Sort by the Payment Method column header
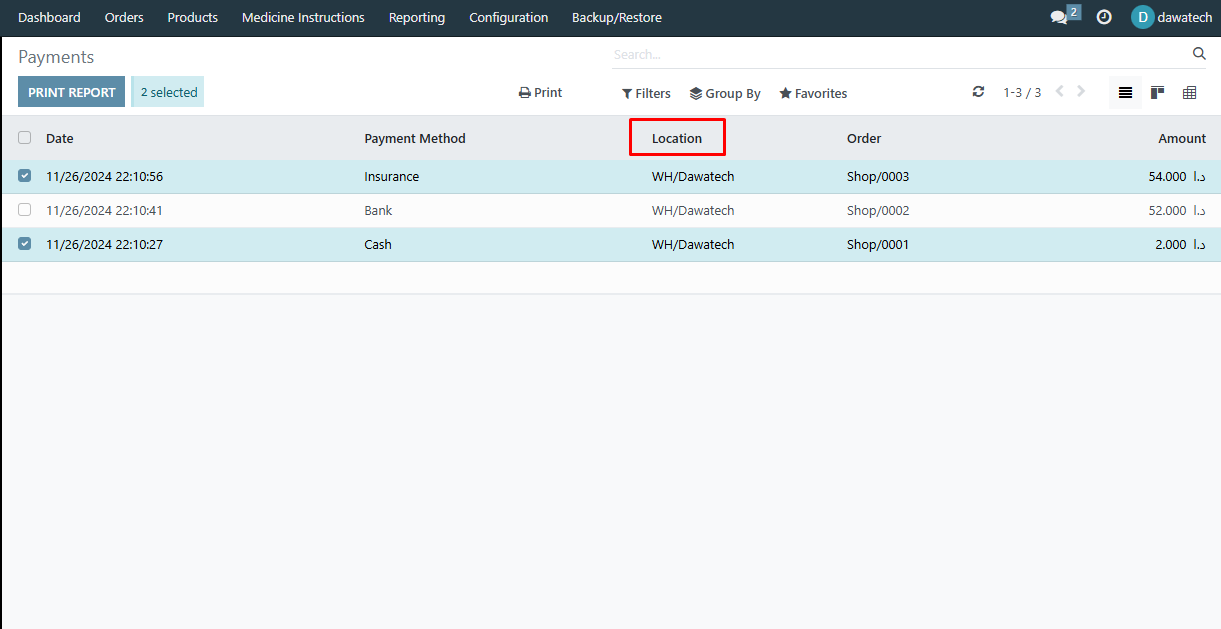 tap(415, 138)
